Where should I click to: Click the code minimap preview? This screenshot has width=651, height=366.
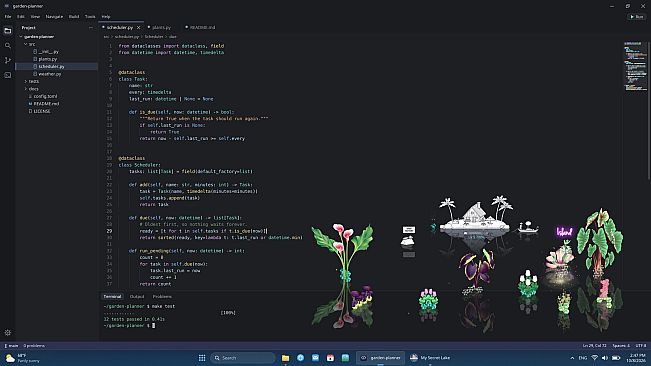pyautogui.click(x=635, y=66)
